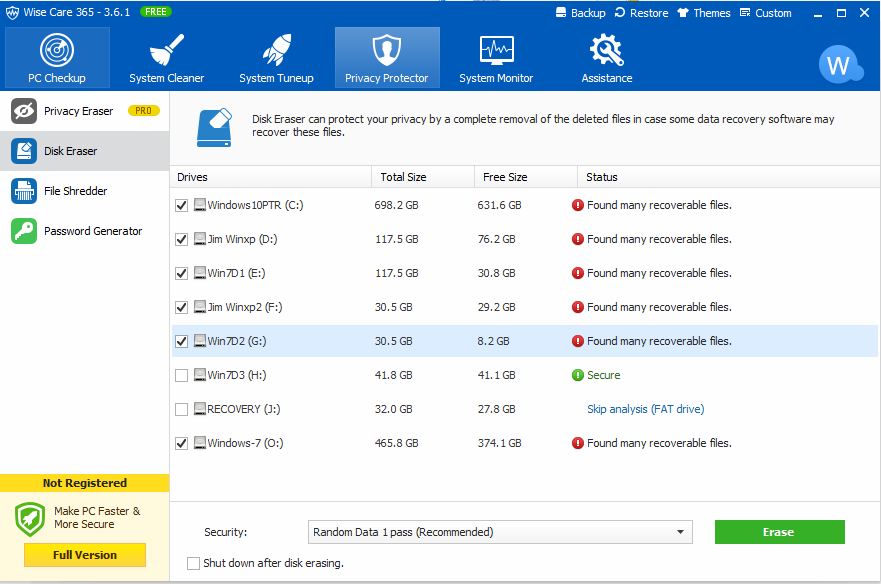Open Themes from the title bar

point(703,13)
